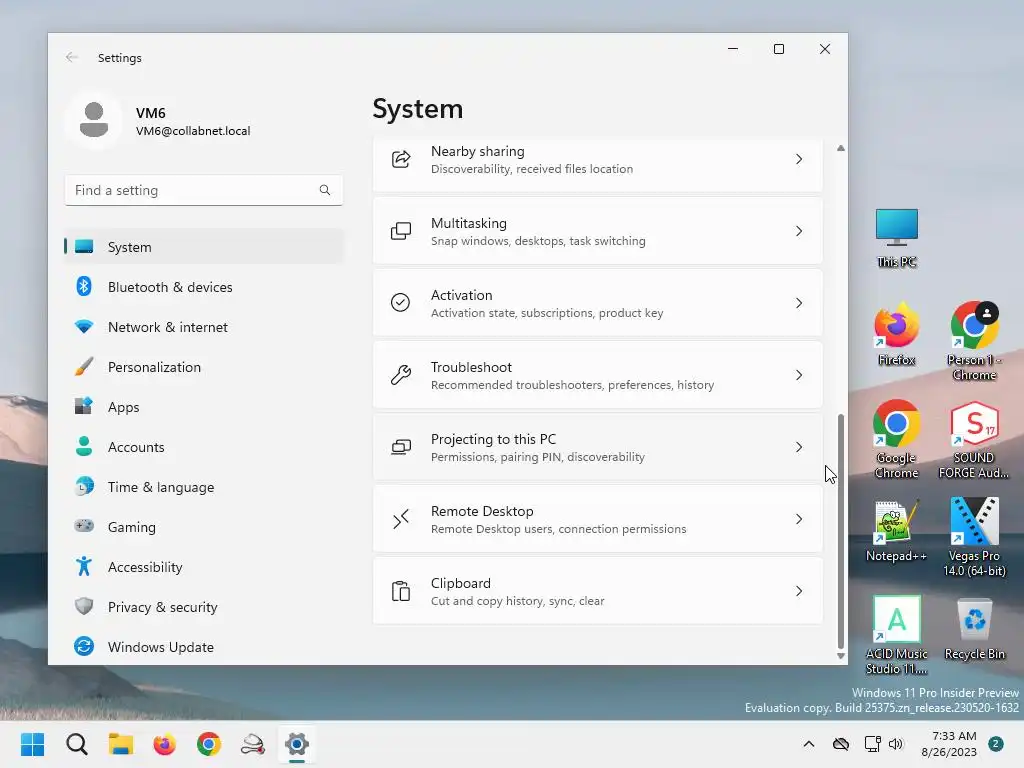Screen dimensions: 1024x768
Task: Click the cloud sync off tray icon
Action: click(x=840, y=744)
